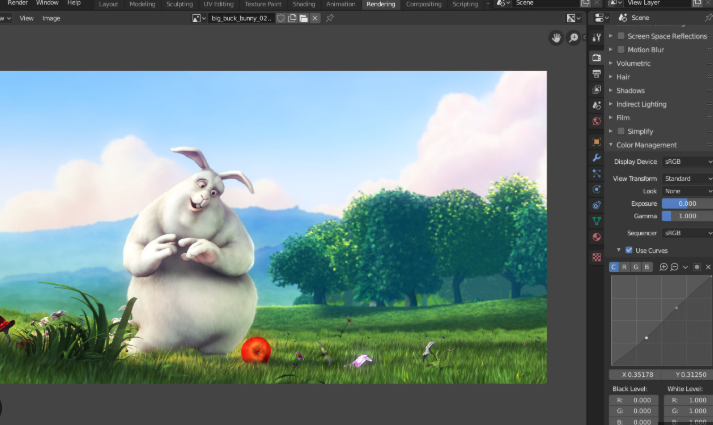This screenshot has width=713, height=425.
Task: Open the Help menu
Action: pos(74,3)
